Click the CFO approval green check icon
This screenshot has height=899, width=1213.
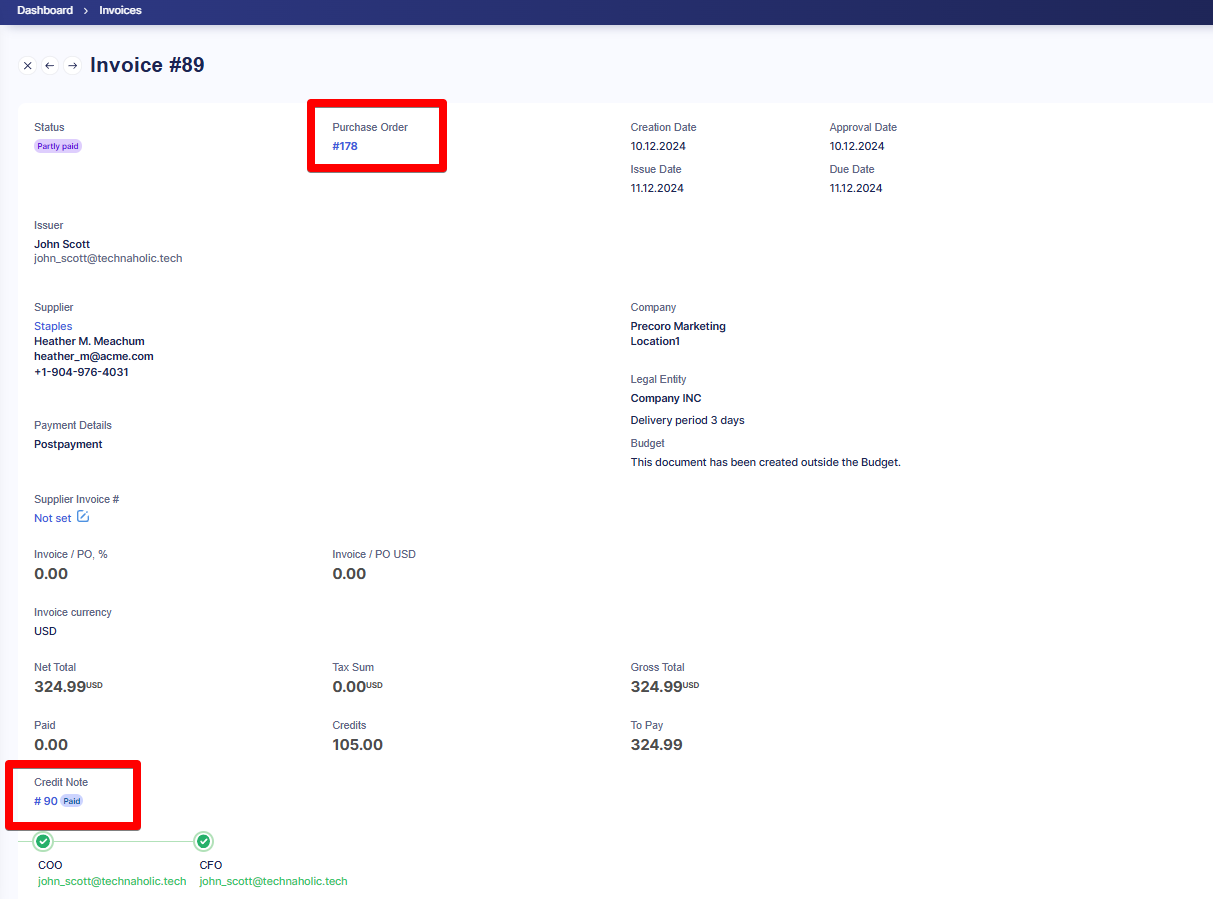pyautogui.click(x=204, y=841)
